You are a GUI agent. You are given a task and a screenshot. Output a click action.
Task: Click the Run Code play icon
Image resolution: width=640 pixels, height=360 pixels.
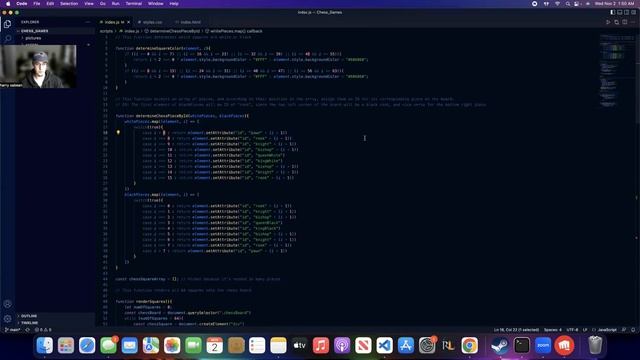pyautogui.click(x=608, y=22)
